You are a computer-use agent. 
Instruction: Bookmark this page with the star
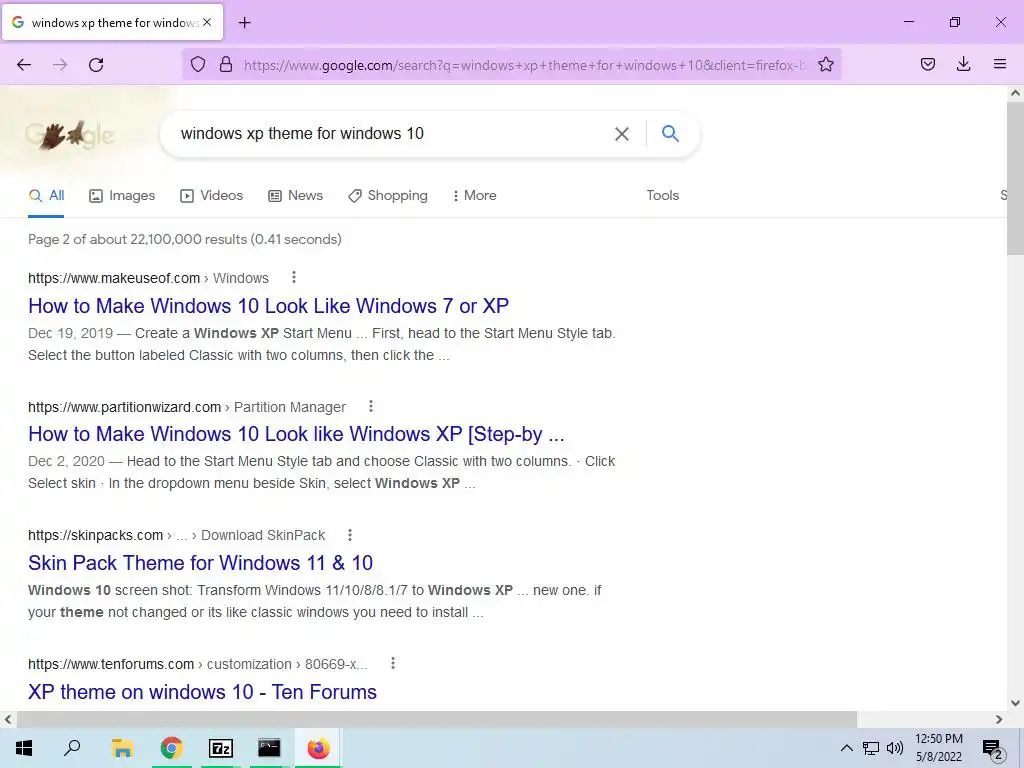(x=826, y=65)
